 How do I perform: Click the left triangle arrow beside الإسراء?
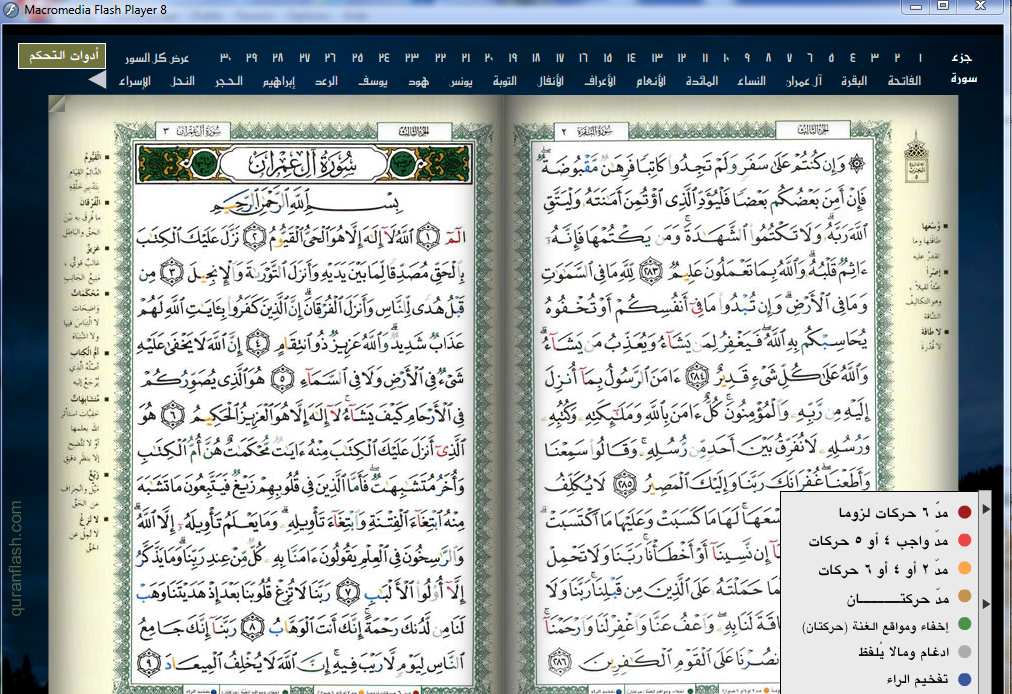(x=97, y=79)
